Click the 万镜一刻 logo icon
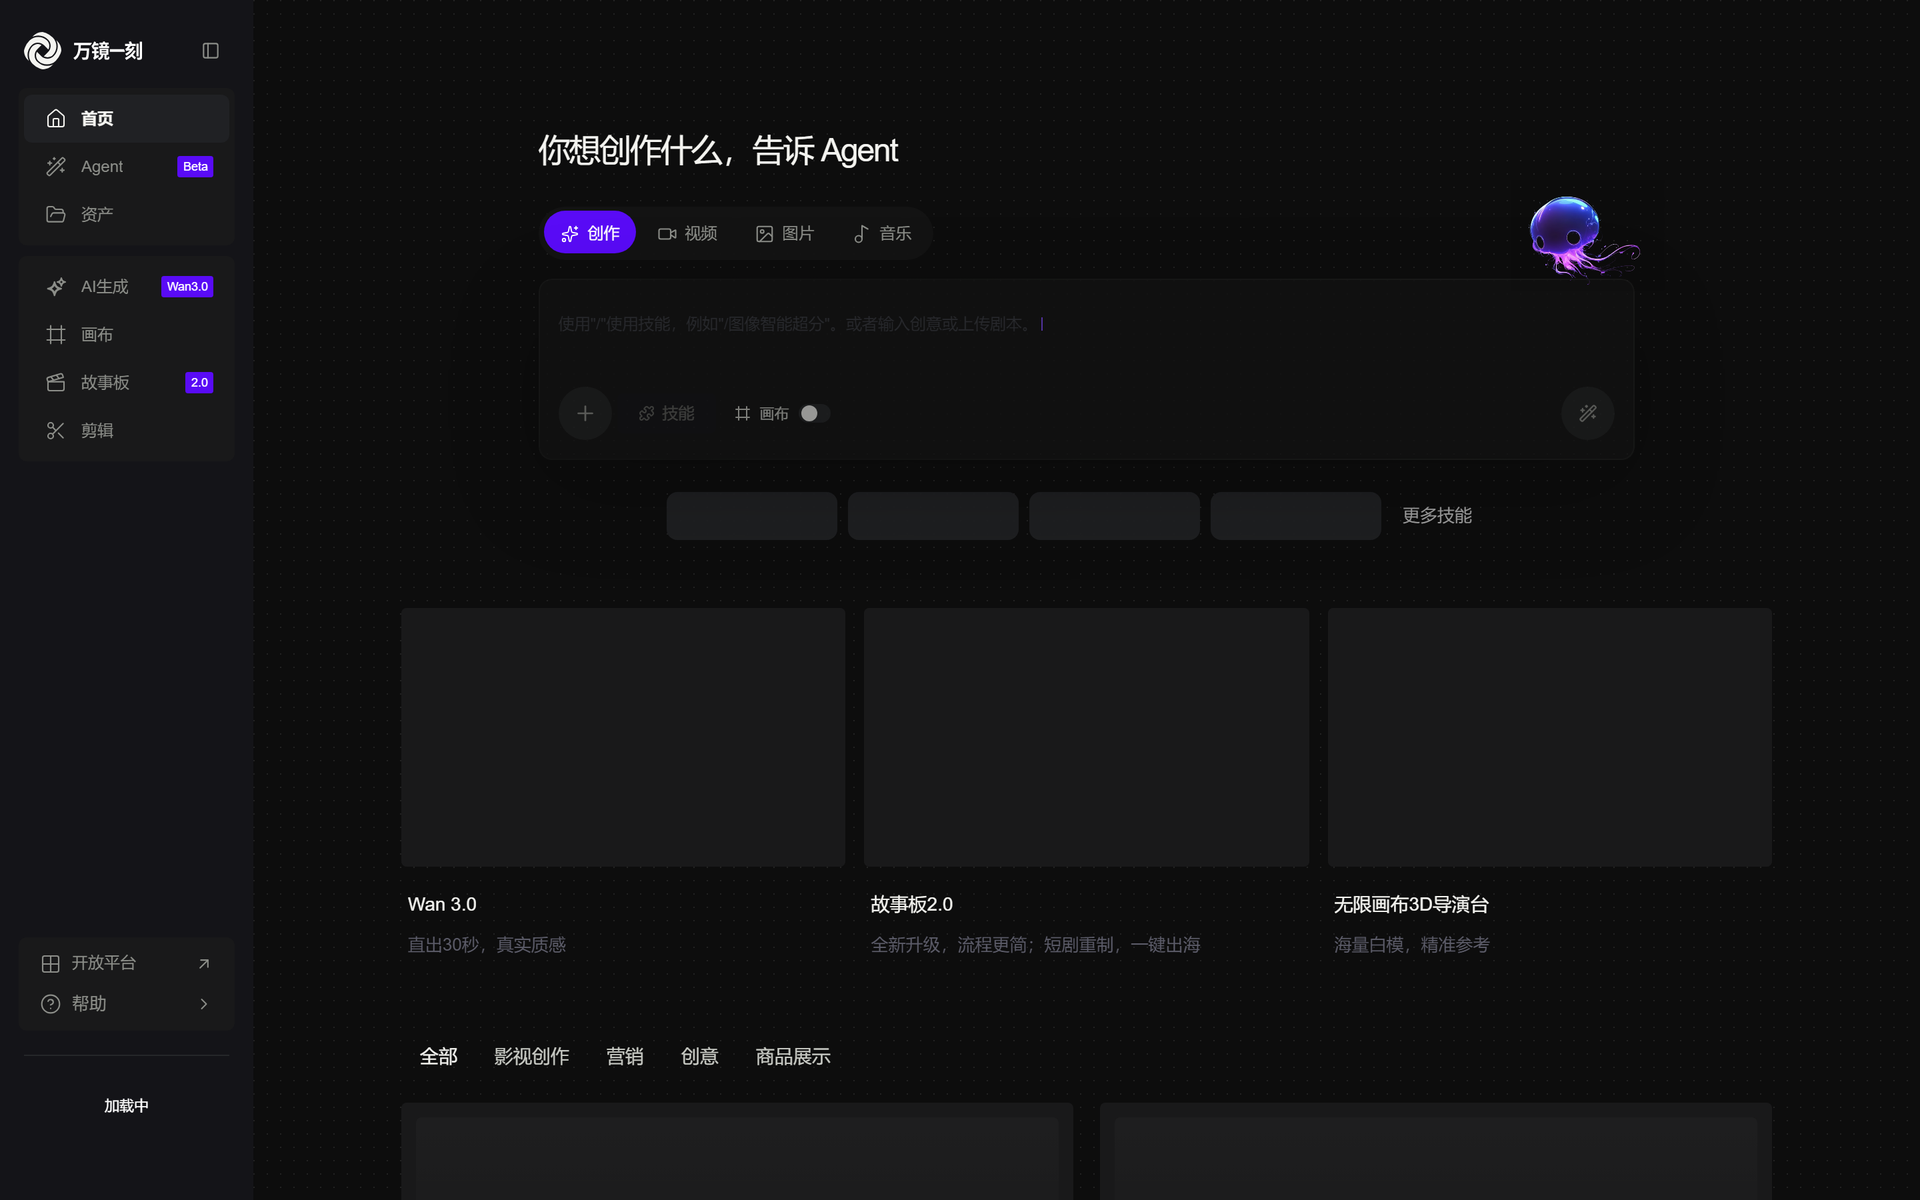The height and width of the screenshot is (1200, 1920). pyautogui.click(x=42, y=51)
